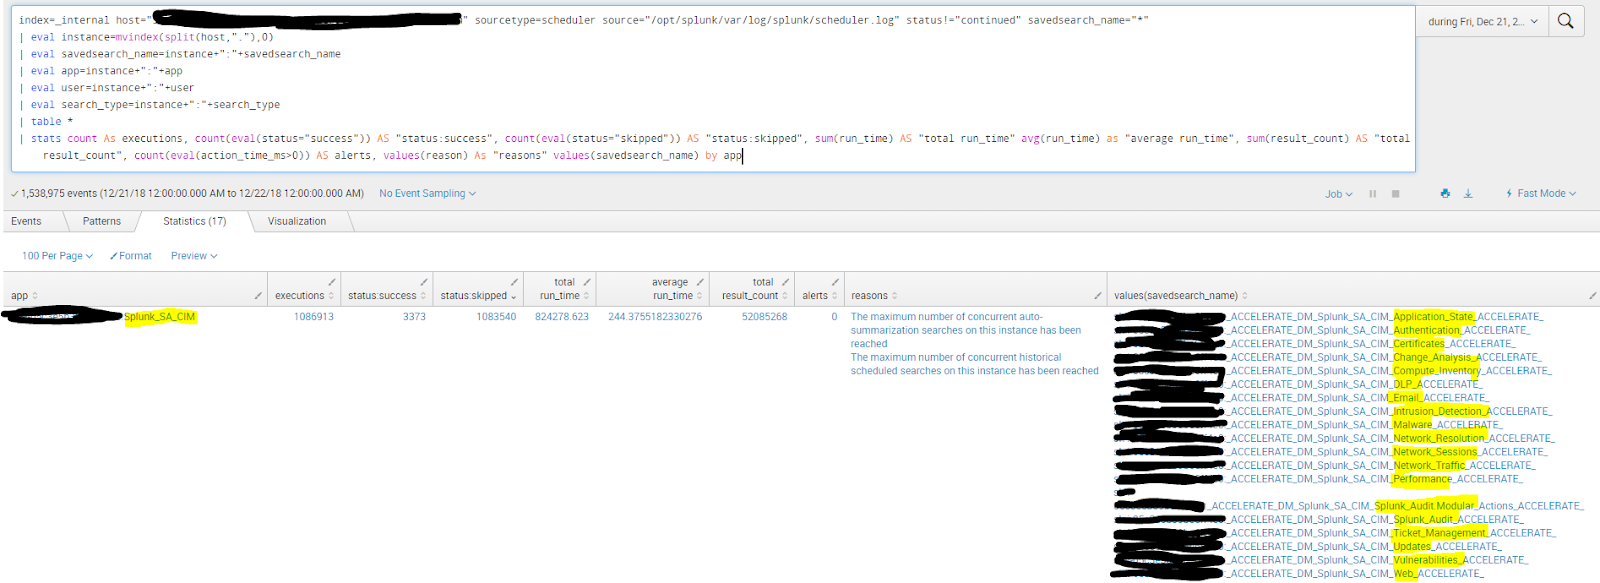Click inside the search query editor
1600x583 pixels.
click(x=713, y=88)
